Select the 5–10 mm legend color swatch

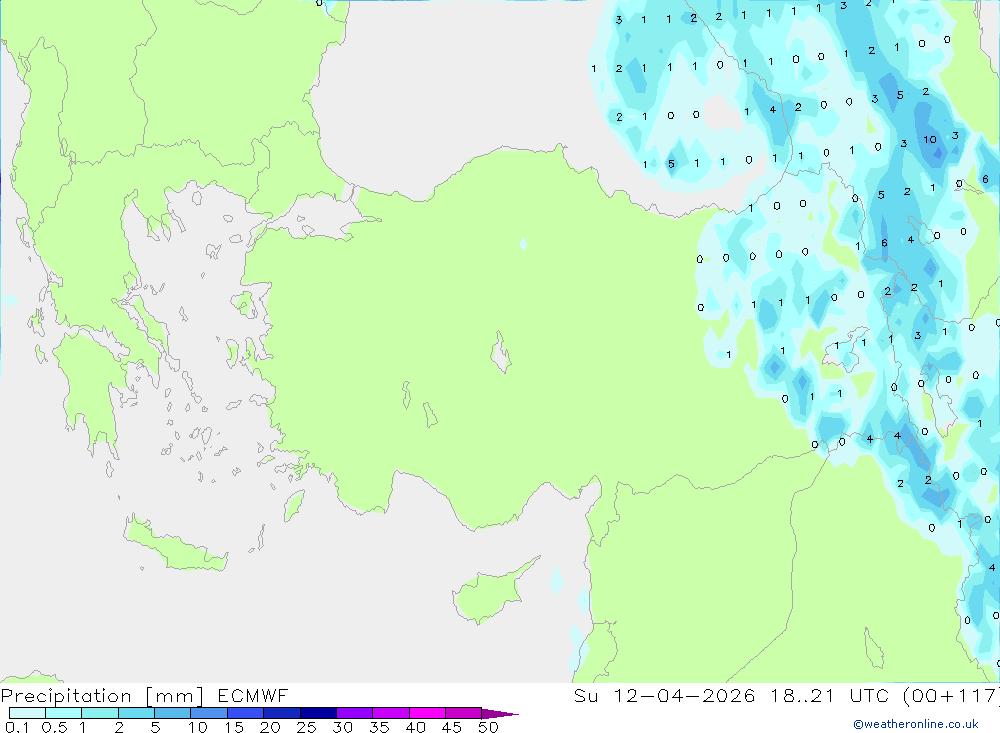click(x=173, y=713)
